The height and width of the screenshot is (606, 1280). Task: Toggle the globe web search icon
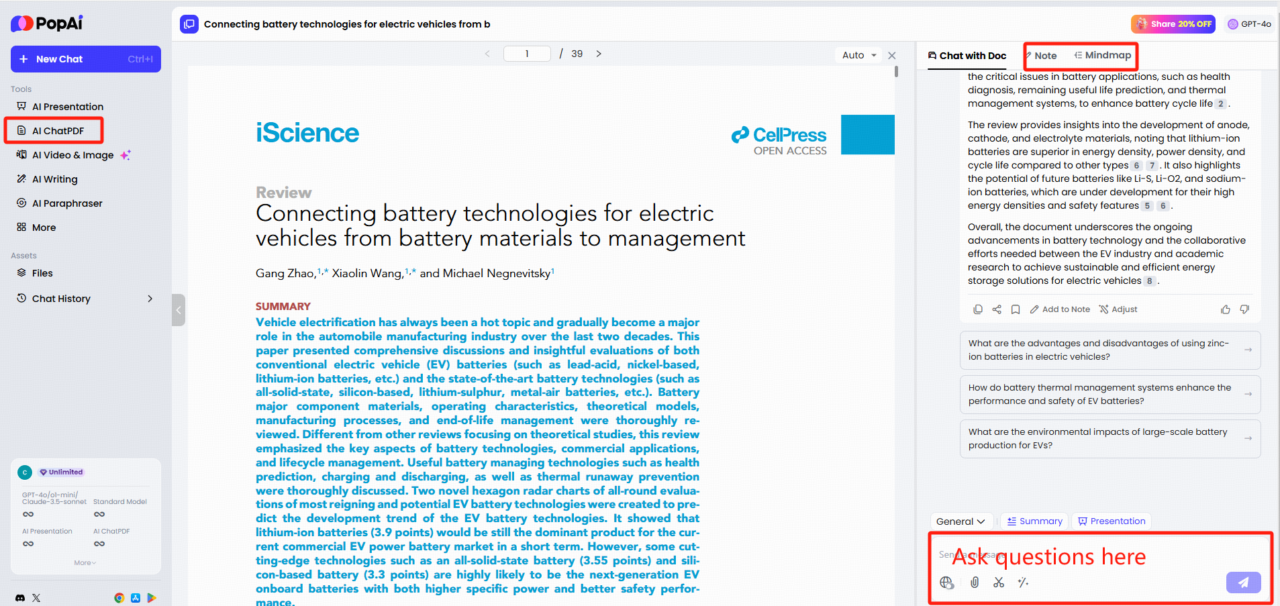(948, 582)
